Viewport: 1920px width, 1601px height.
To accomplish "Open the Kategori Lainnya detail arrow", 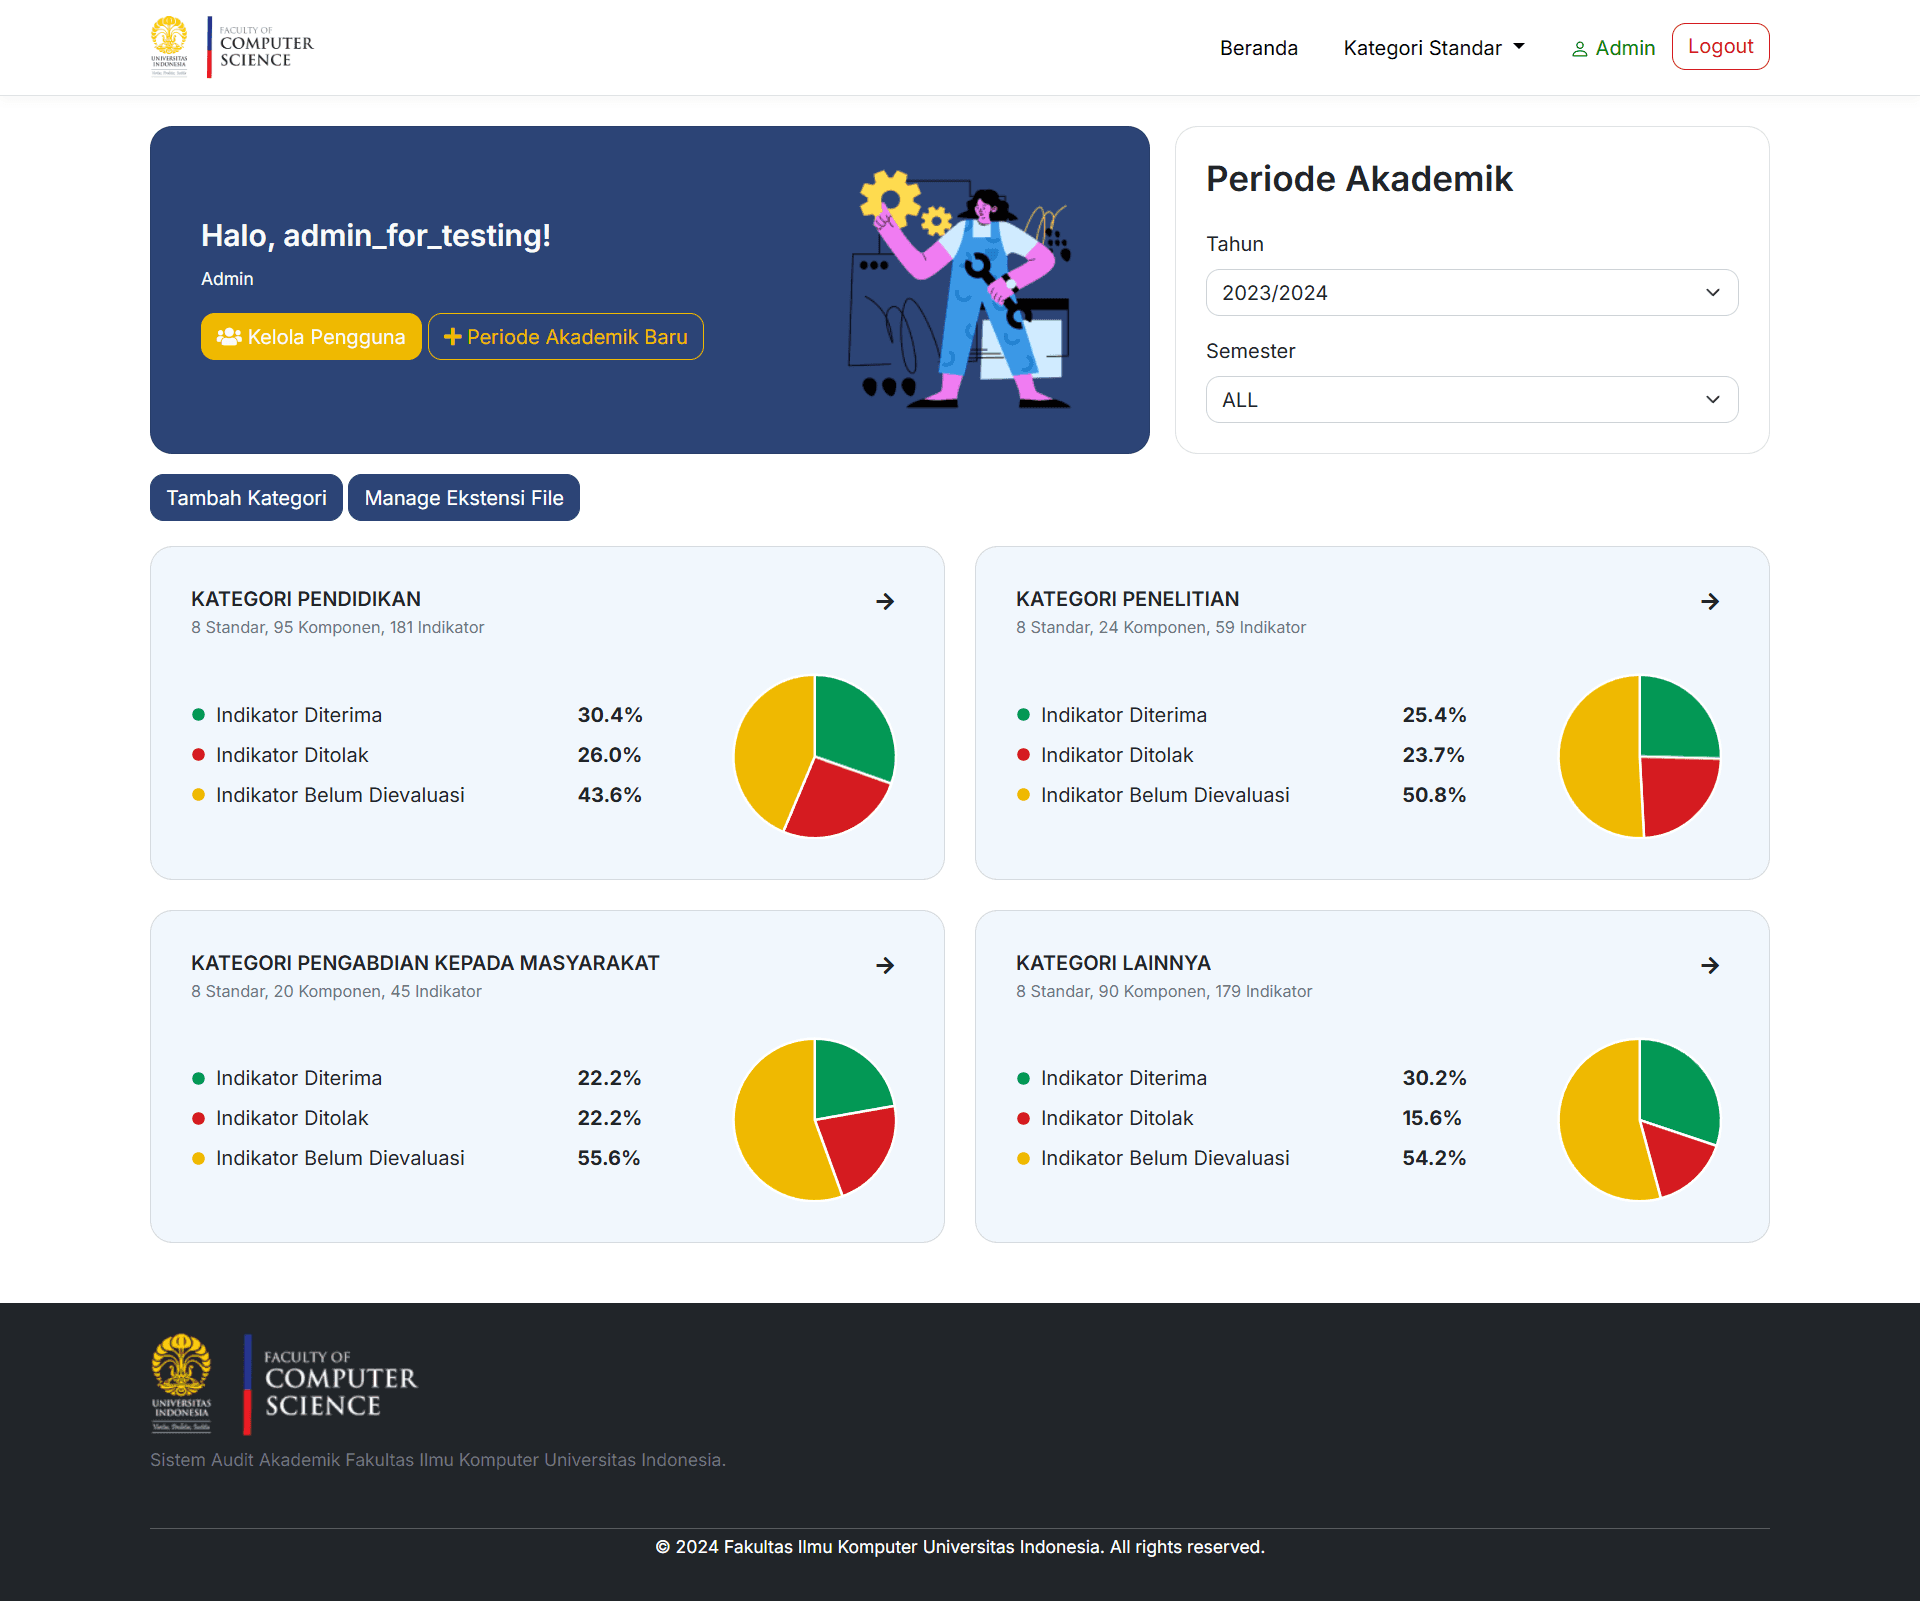I will click(x=1710, y=965).
